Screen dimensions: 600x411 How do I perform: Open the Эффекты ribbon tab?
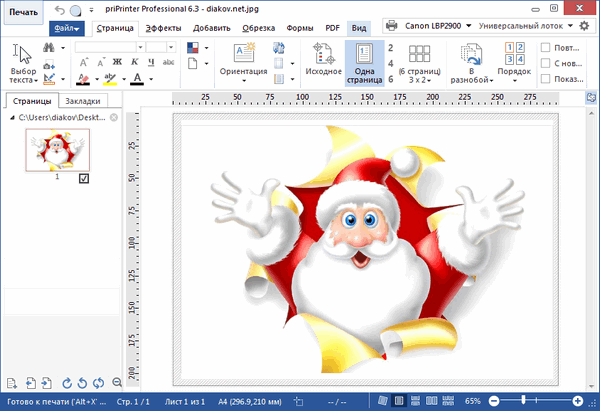coord(163,28)
